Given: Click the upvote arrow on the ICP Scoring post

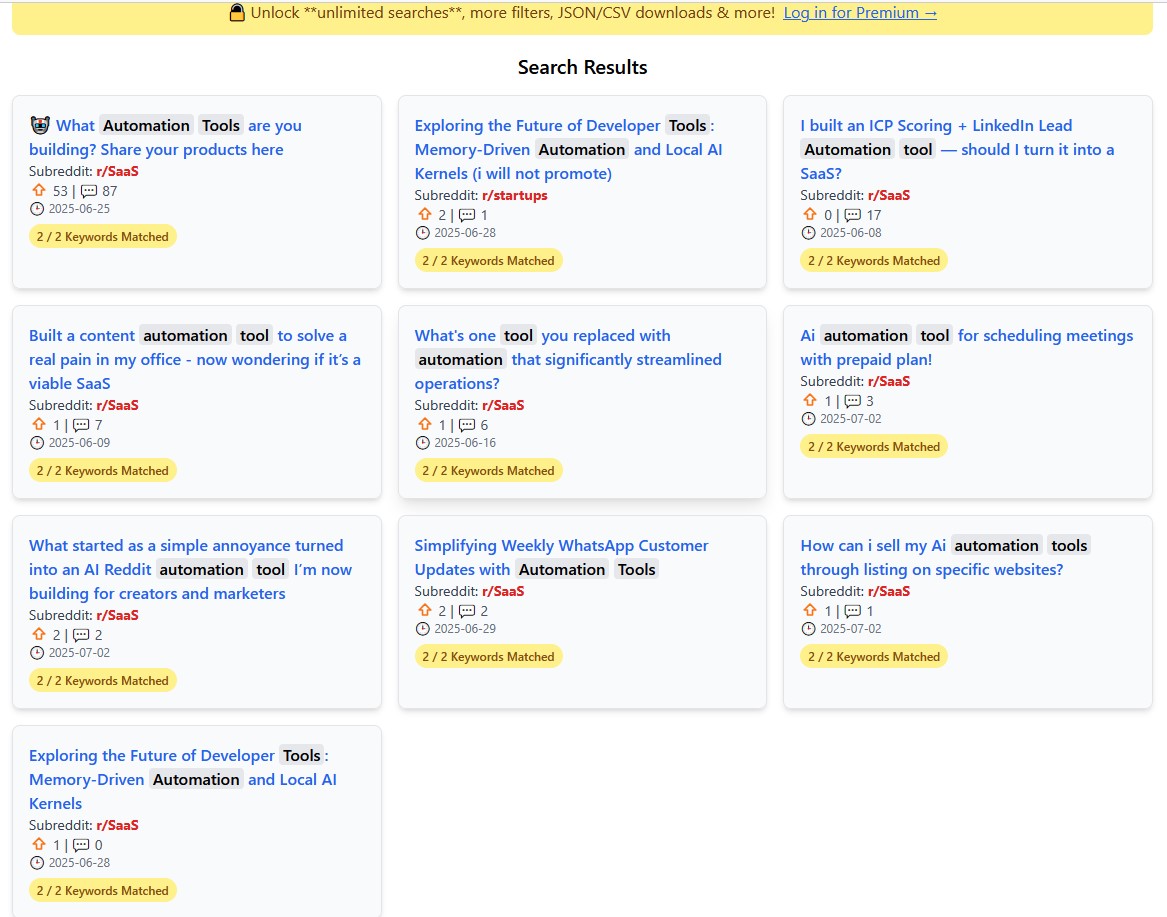Looking at the screenshot, I should [810, 214].
